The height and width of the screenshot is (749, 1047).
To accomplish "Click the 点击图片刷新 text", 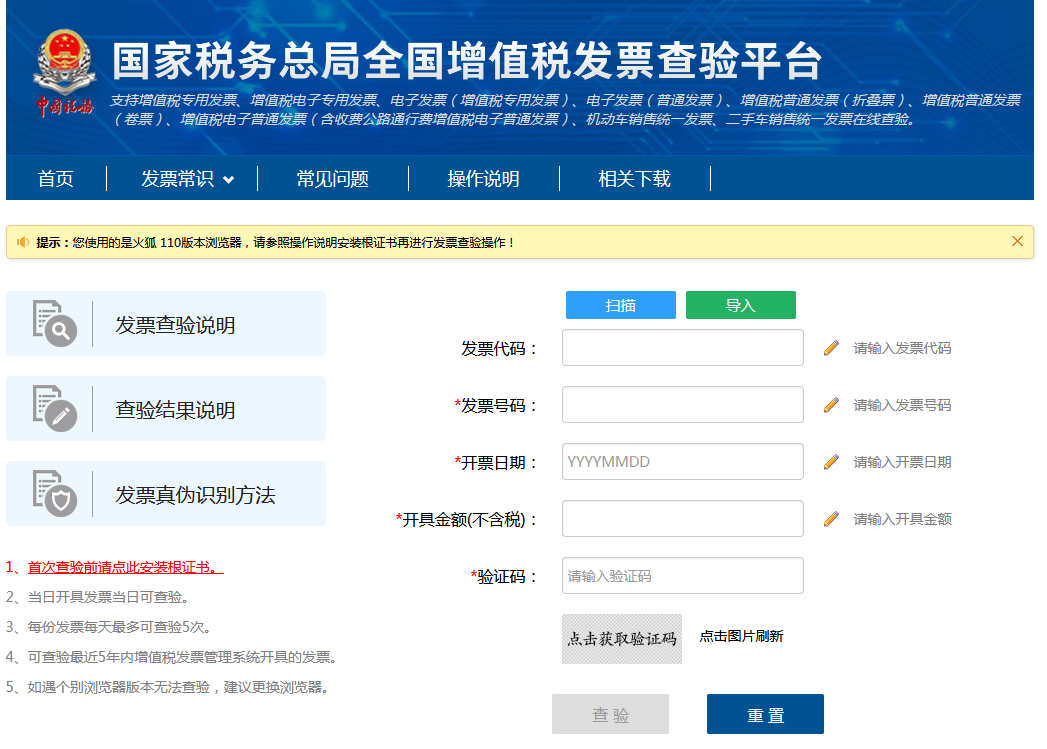I will coord(741,636).
